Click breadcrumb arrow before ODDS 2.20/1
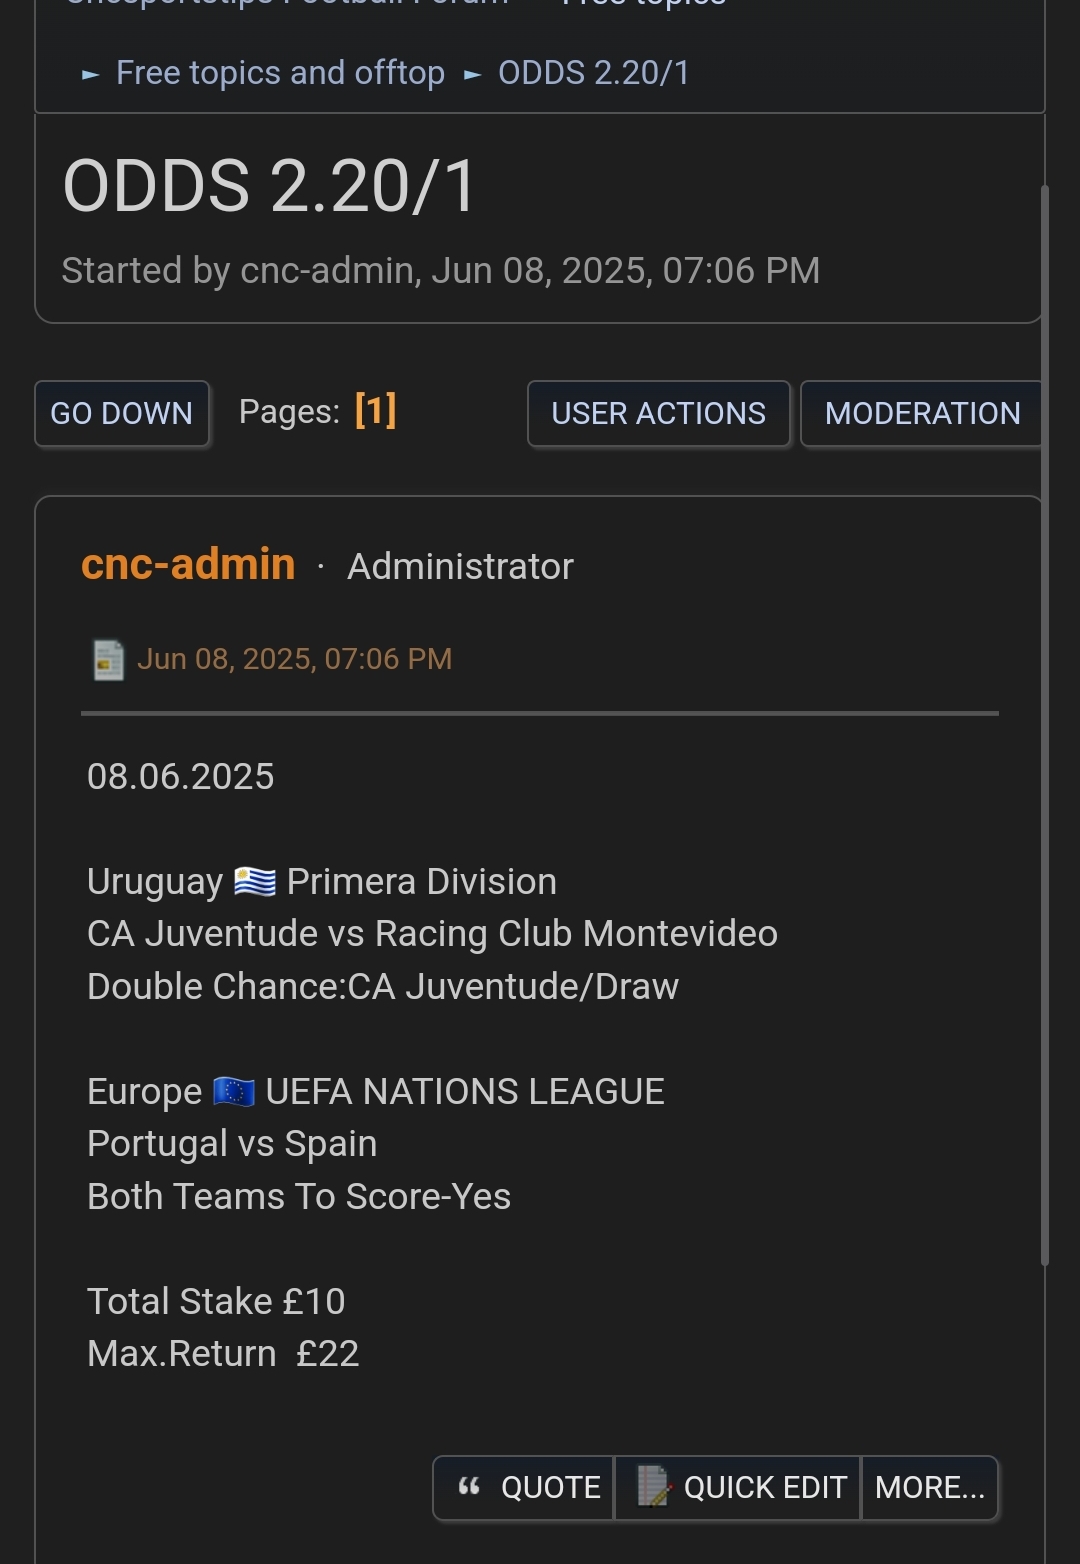Screen dimensions: 1080x1564 (473, 74)
